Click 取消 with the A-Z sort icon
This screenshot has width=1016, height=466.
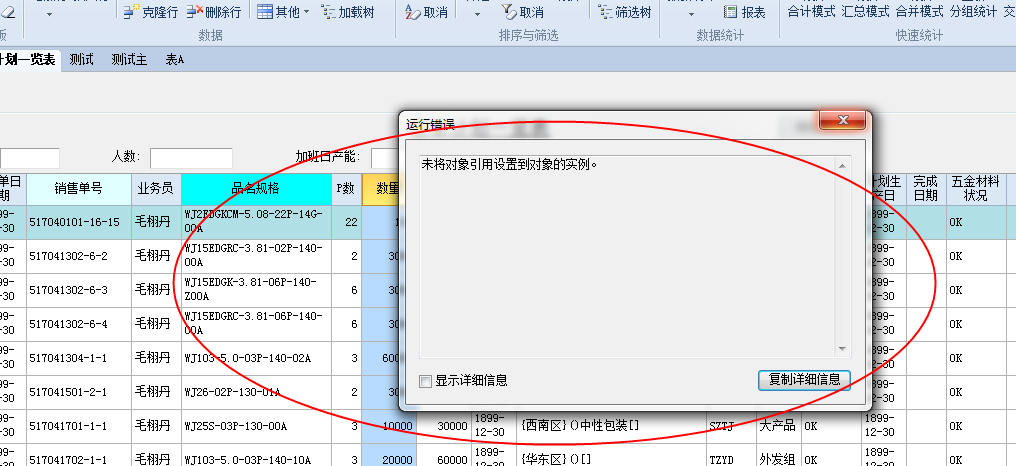pos(426,12)
